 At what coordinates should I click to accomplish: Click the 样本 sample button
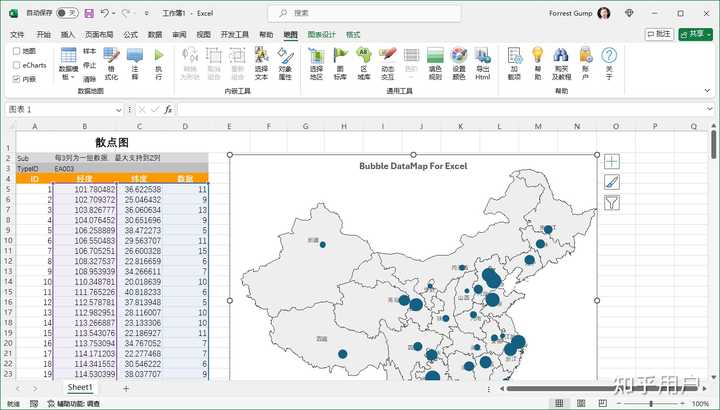click(x=90, y=51)
